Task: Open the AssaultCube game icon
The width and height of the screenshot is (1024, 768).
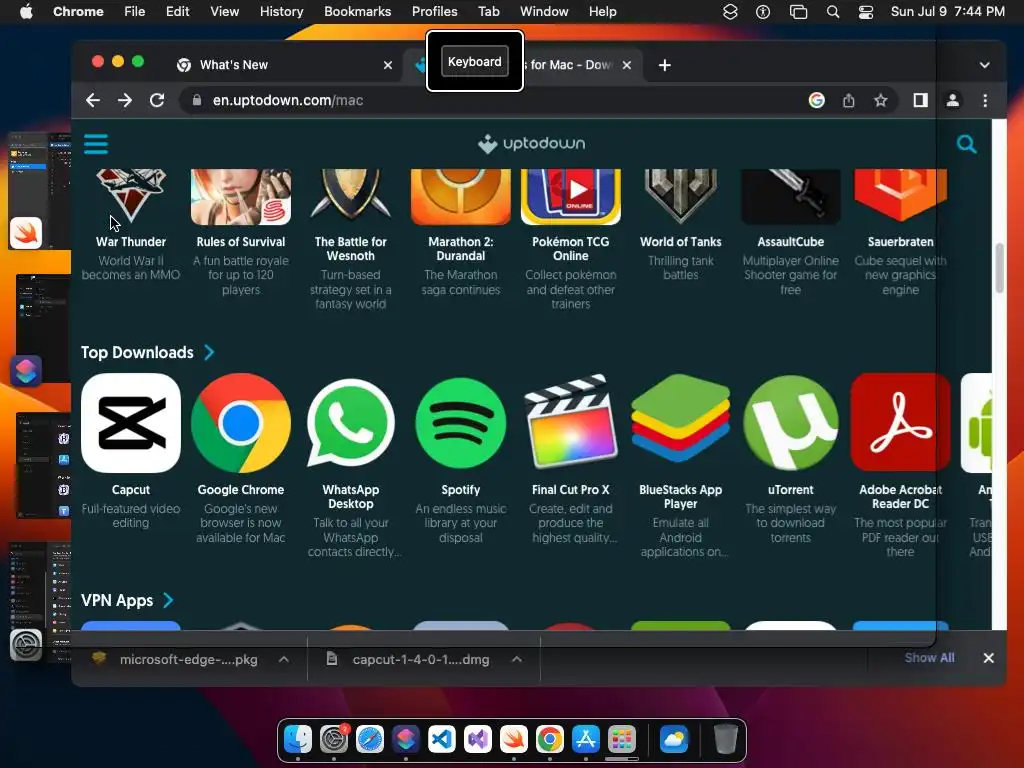Action: [x=790, y=196]
